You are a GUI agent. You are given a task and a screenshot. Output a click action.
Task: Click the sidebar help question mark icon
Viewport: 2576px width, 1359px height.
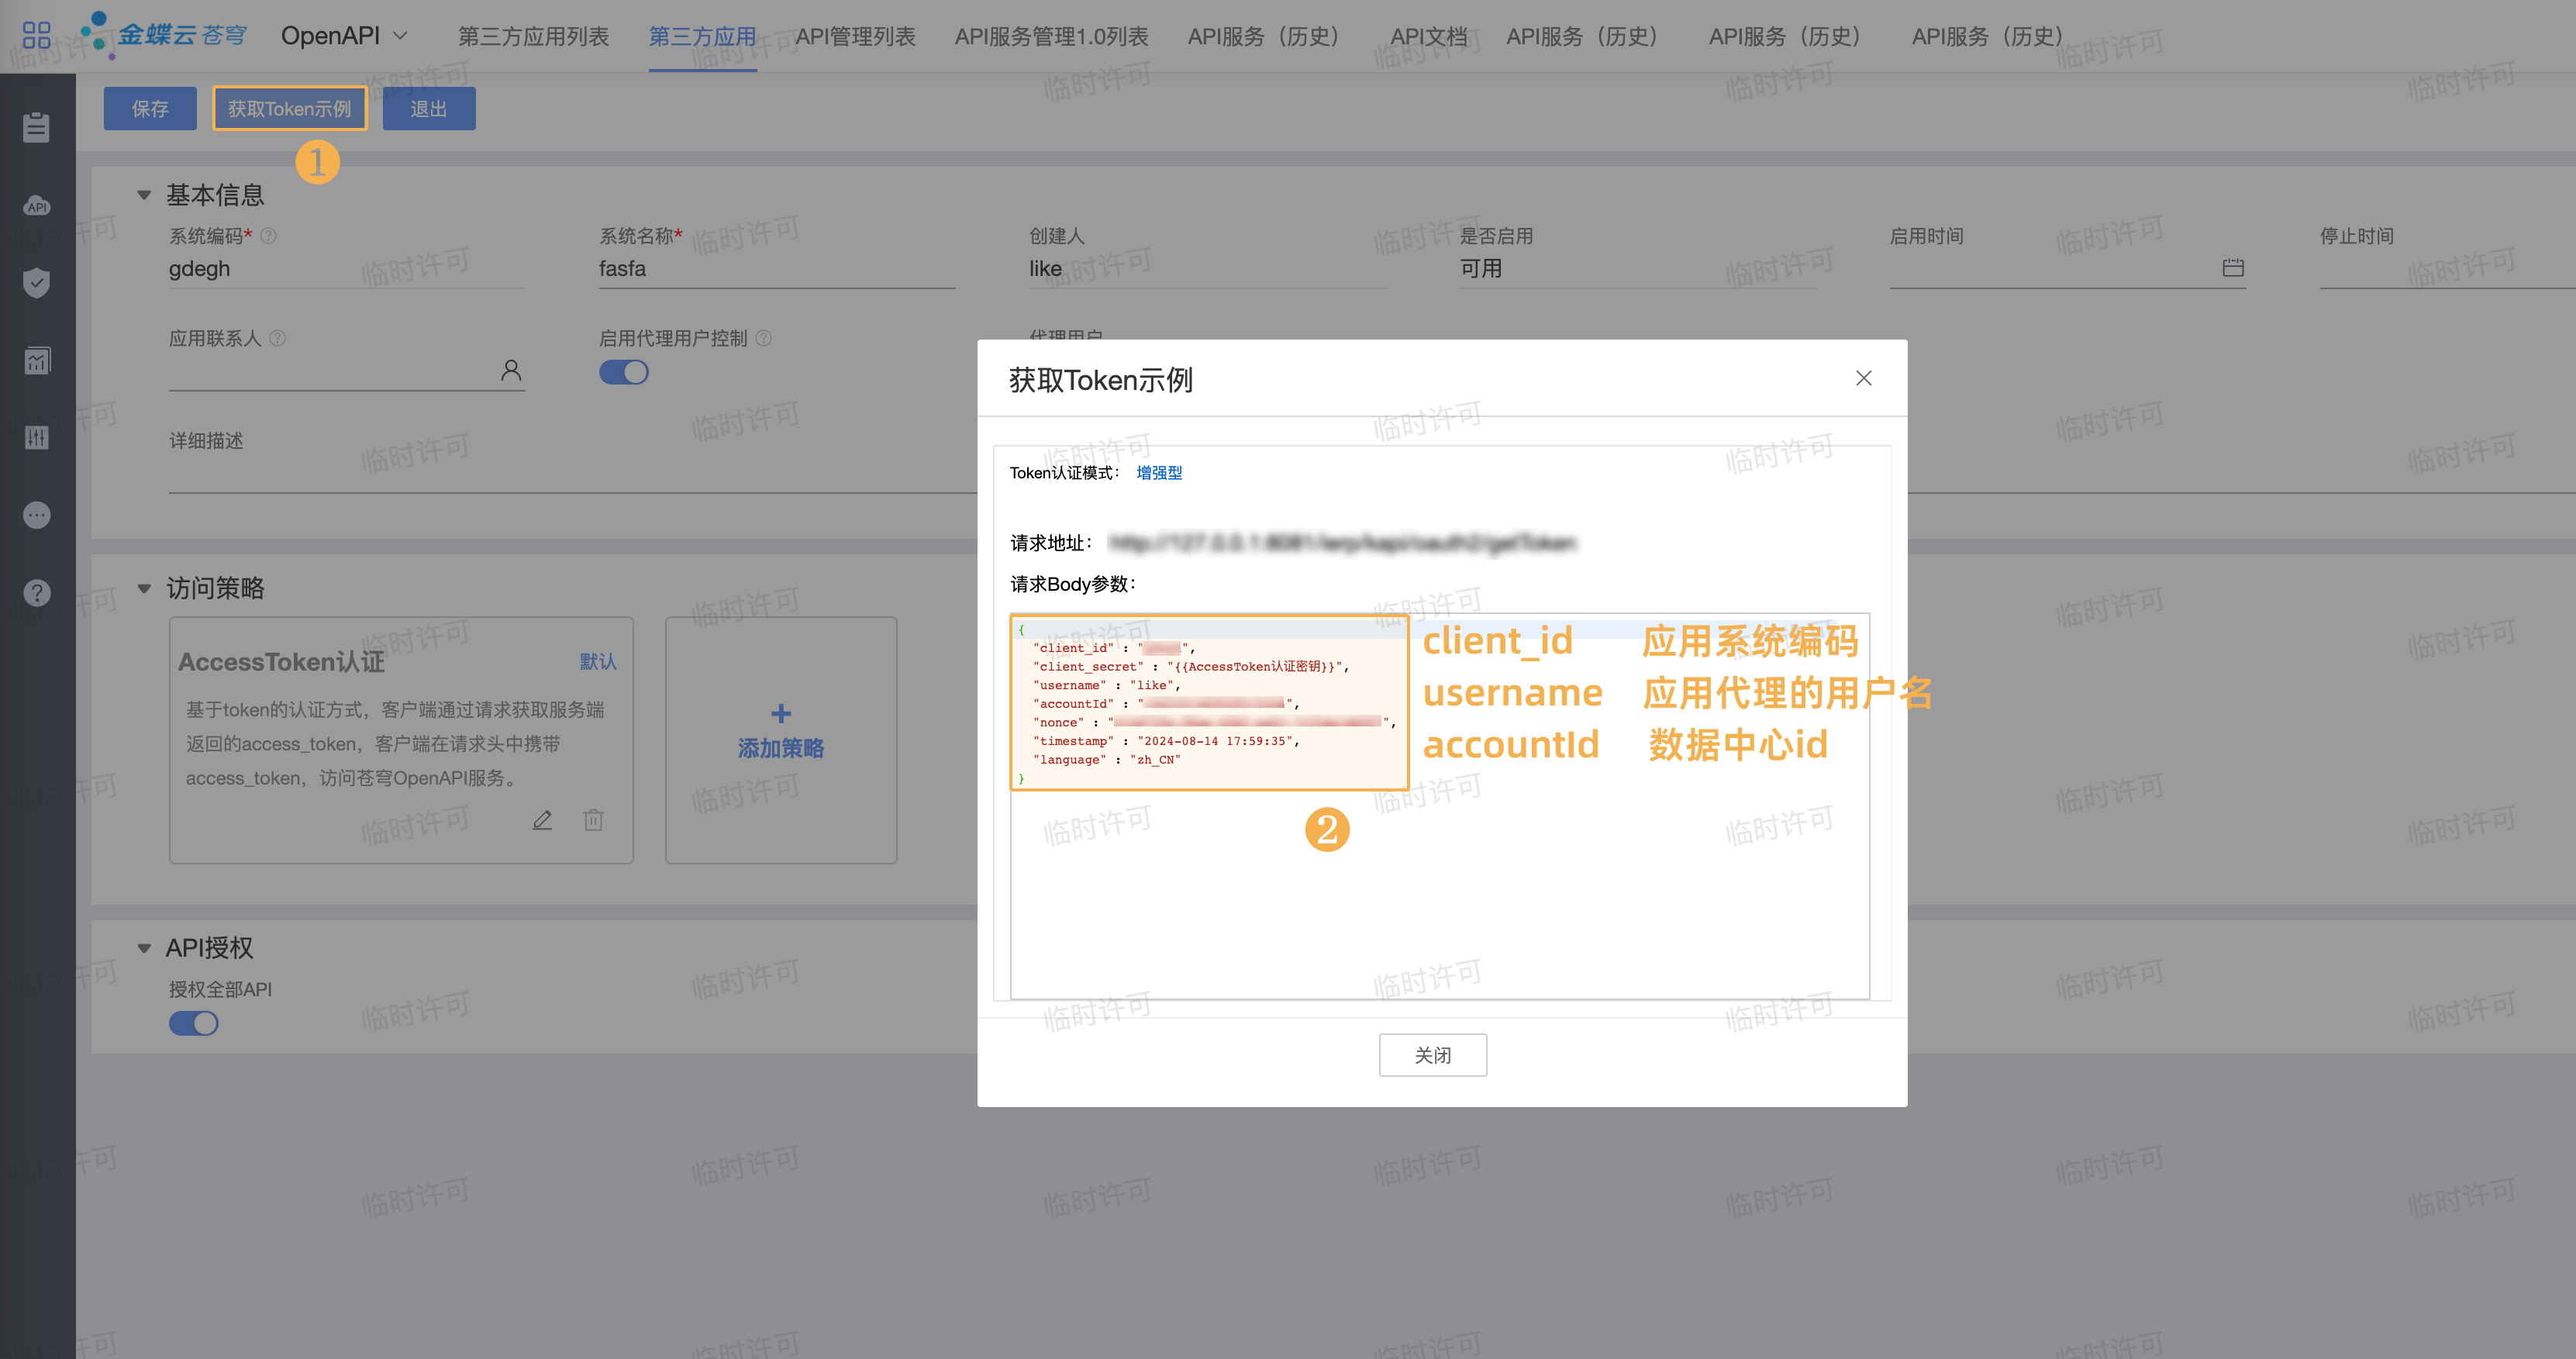tap(36, 593)
